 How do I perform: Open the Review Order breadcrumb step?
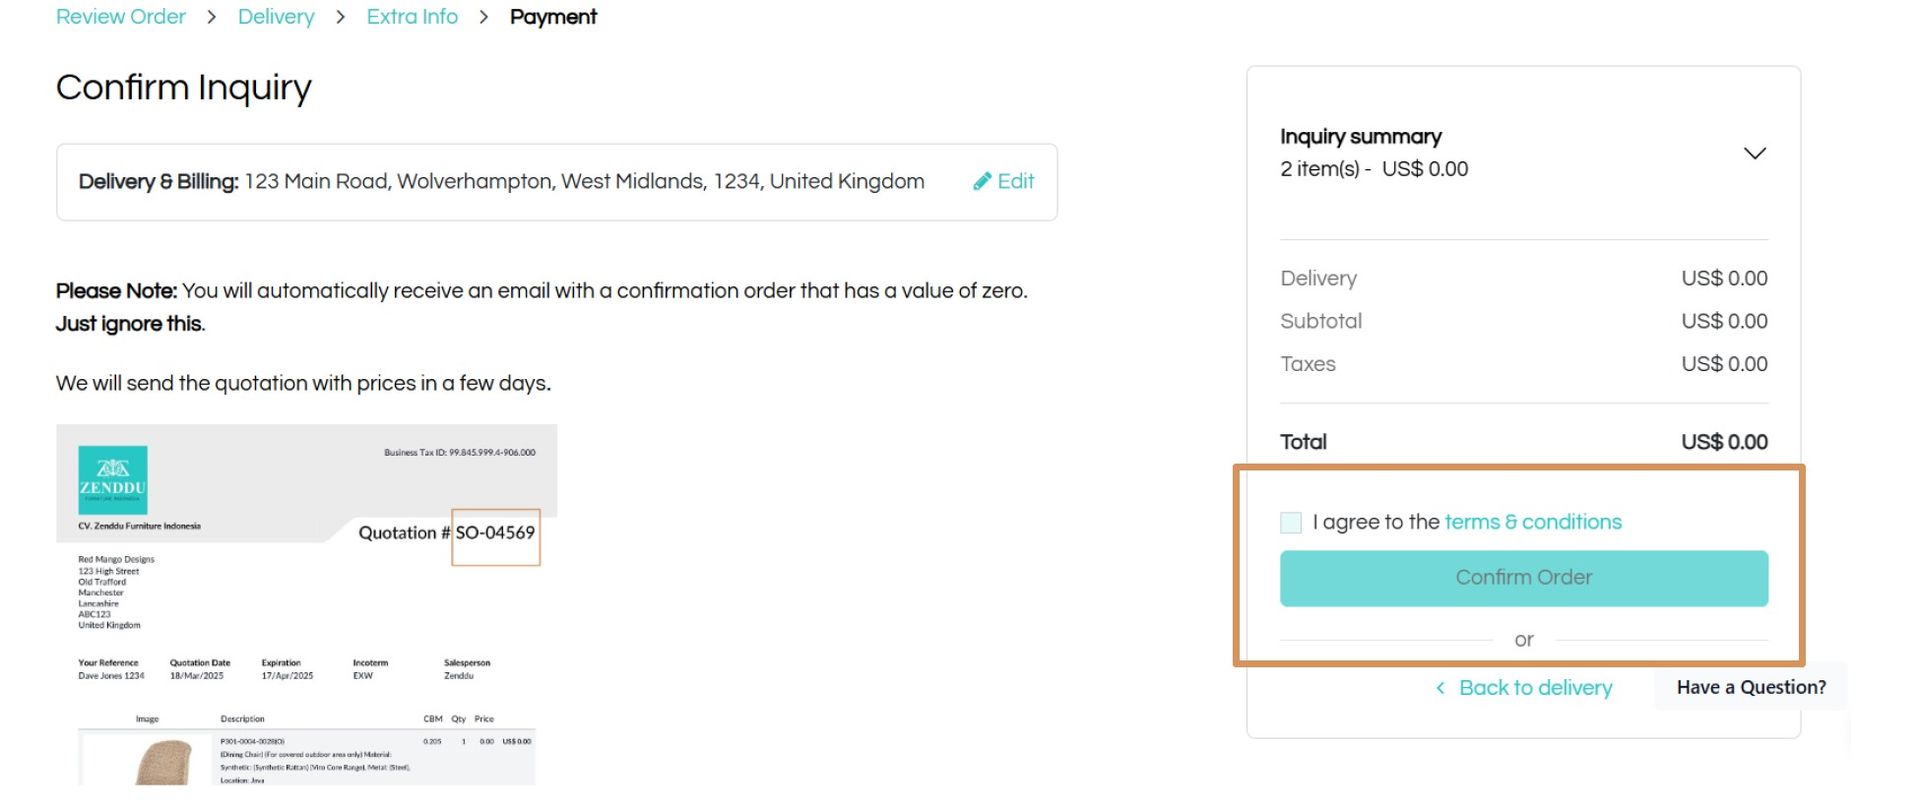point(120,17)
